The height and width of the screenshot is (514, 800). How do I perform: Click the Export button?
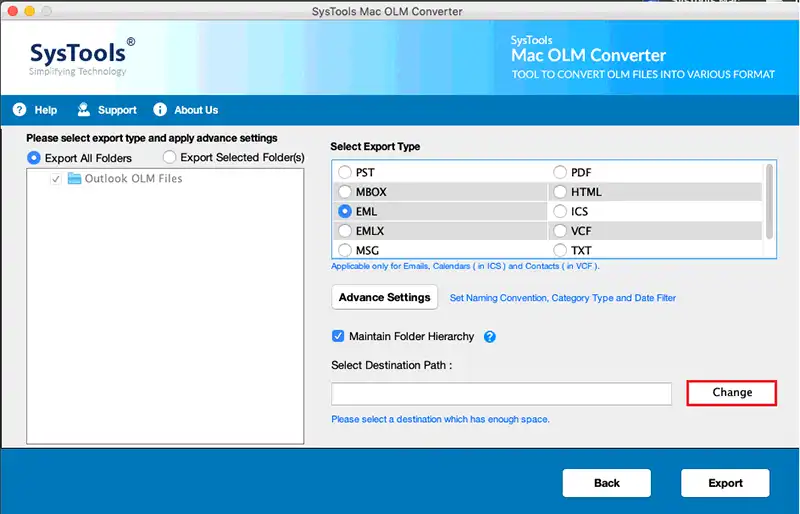tap(725, 483)
